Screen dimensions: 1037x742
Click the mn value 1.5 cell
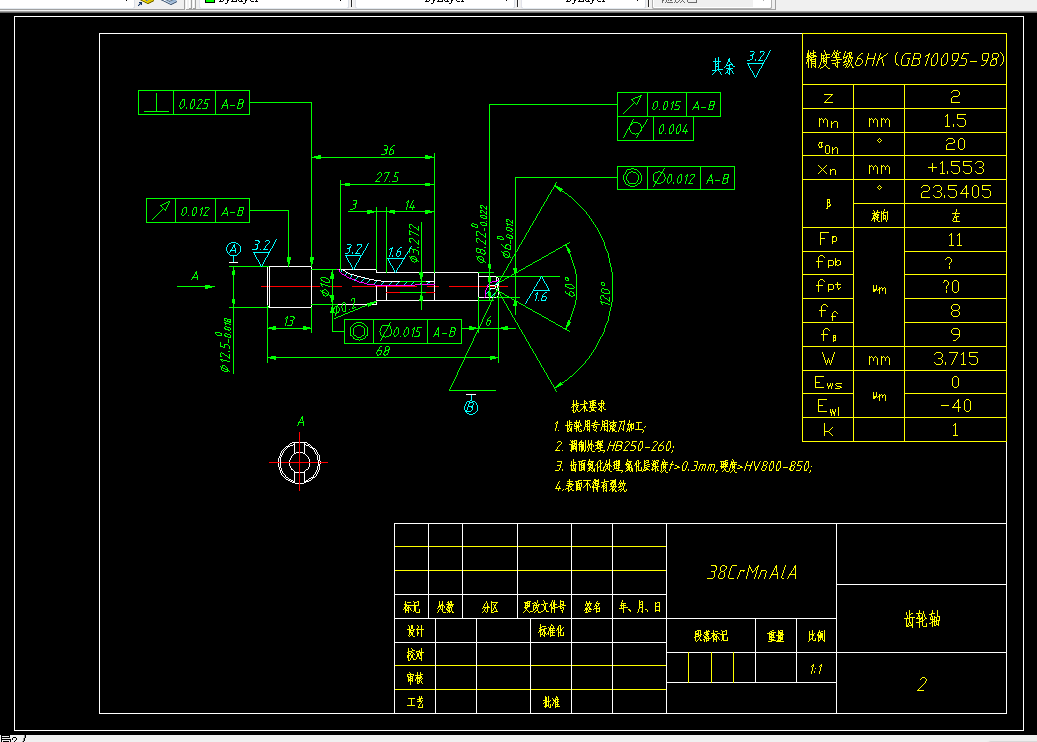(x=955, y=121)
